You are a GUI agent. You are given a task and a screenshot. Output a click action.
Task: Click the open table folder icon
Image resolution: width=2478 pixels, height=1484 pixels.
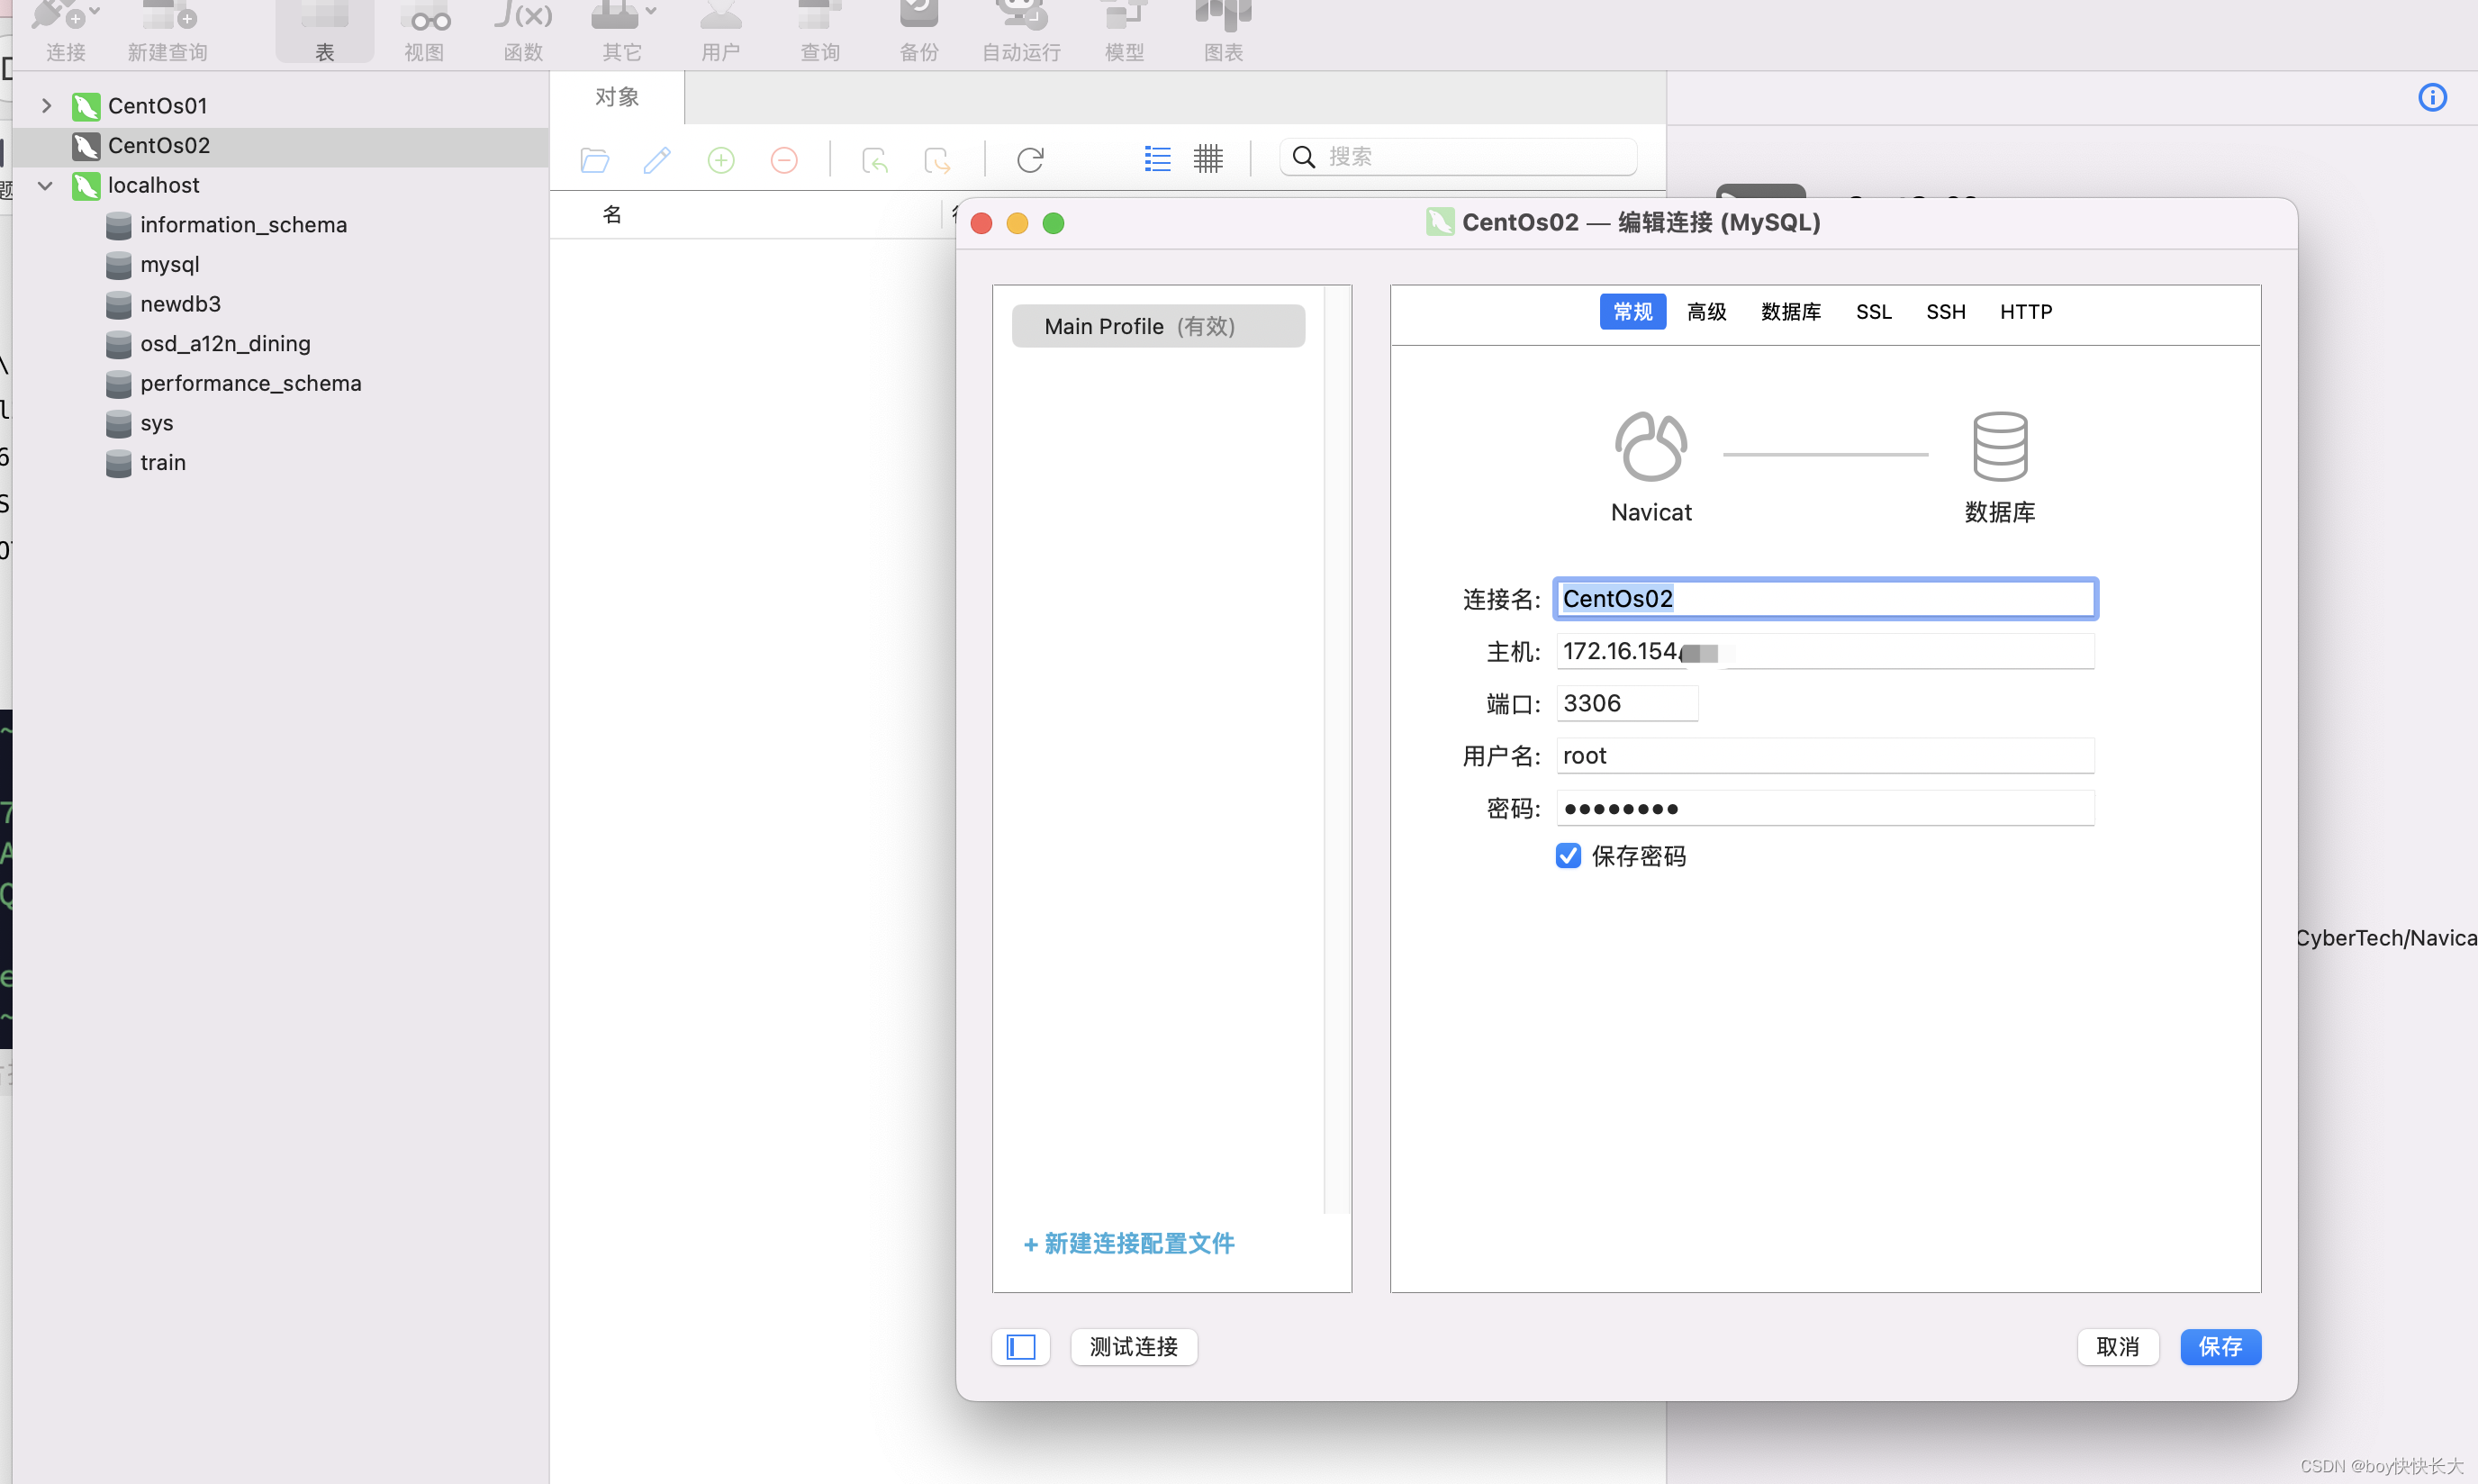point(595,159)
